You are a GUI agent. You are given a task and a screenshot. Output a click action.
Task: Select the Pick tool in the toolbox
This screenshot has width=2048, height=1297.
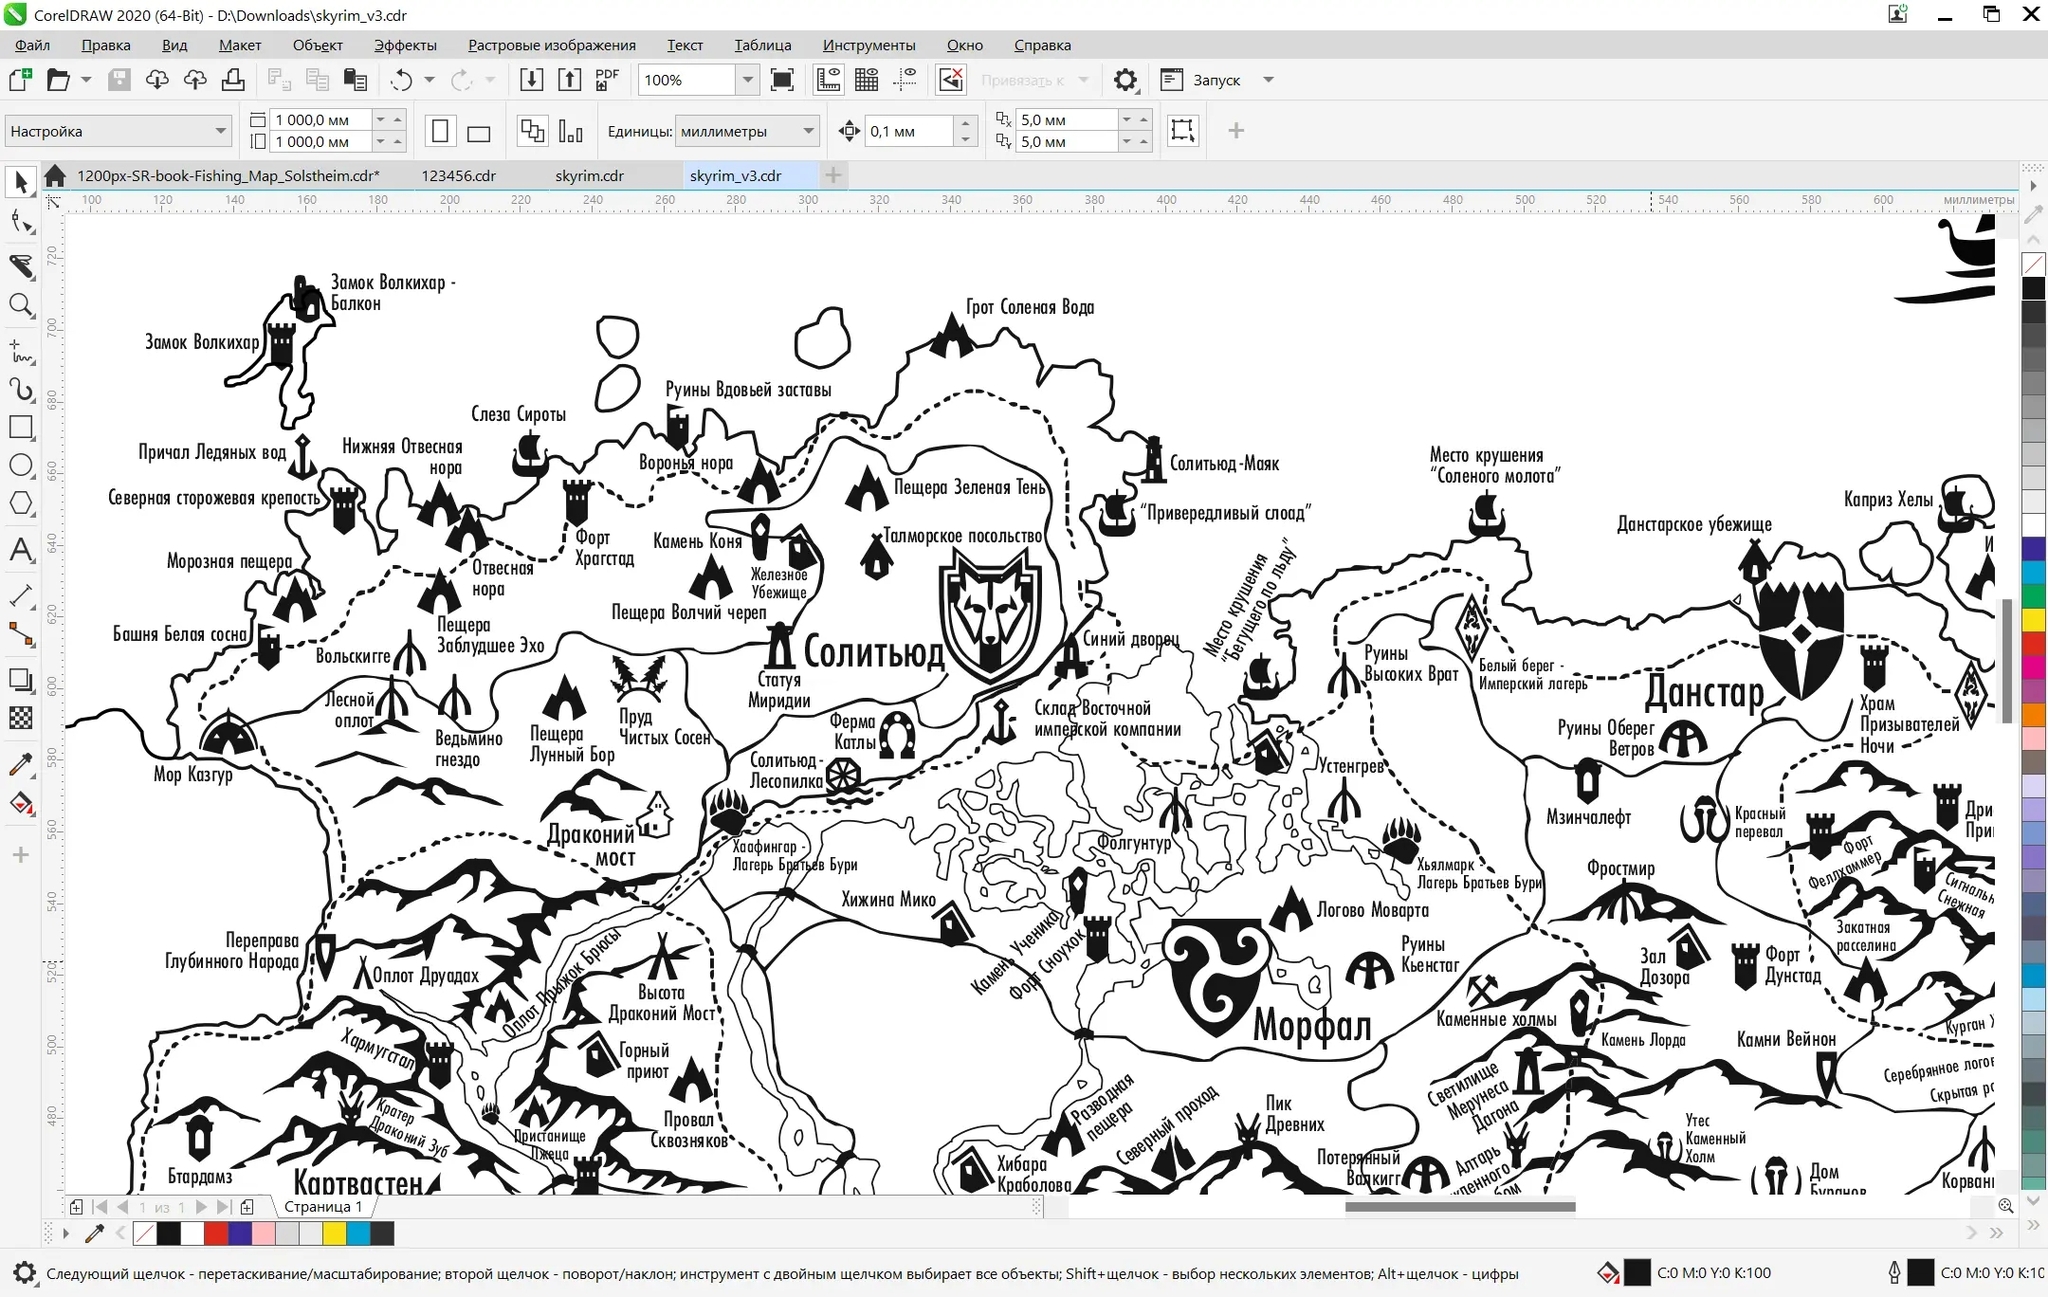(x=21, y=182)
